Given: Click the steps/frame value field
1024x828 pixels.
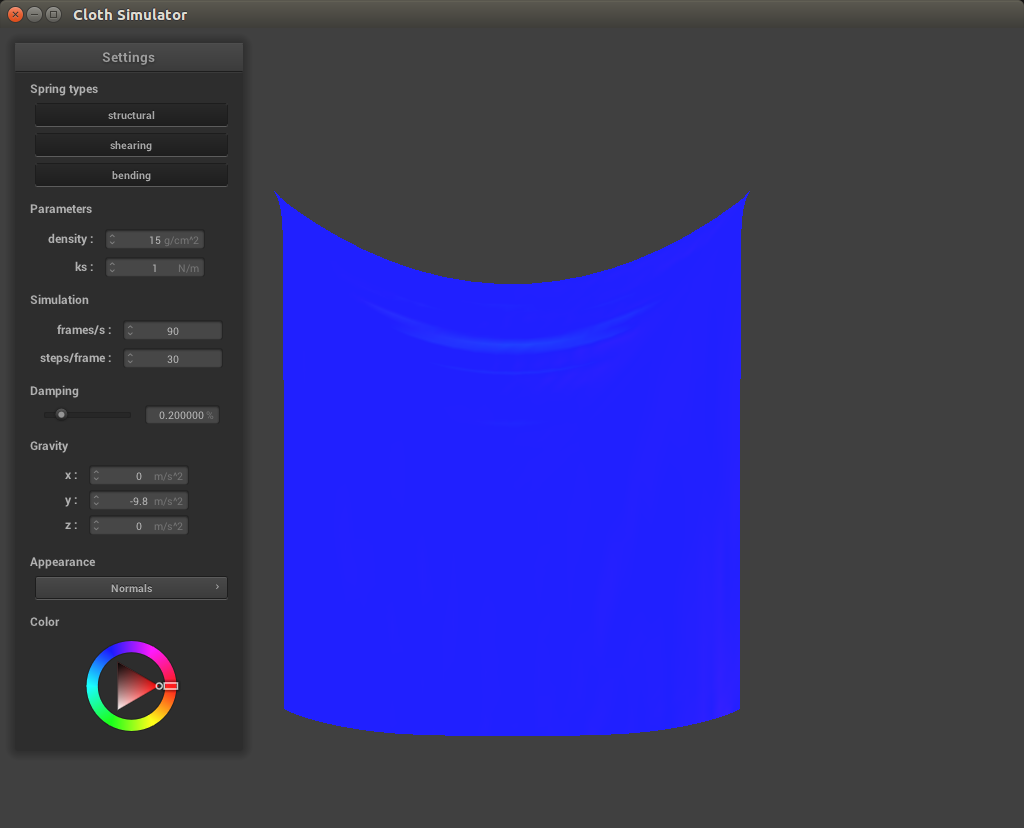Looking at the screenshot, I should (173, 358).
